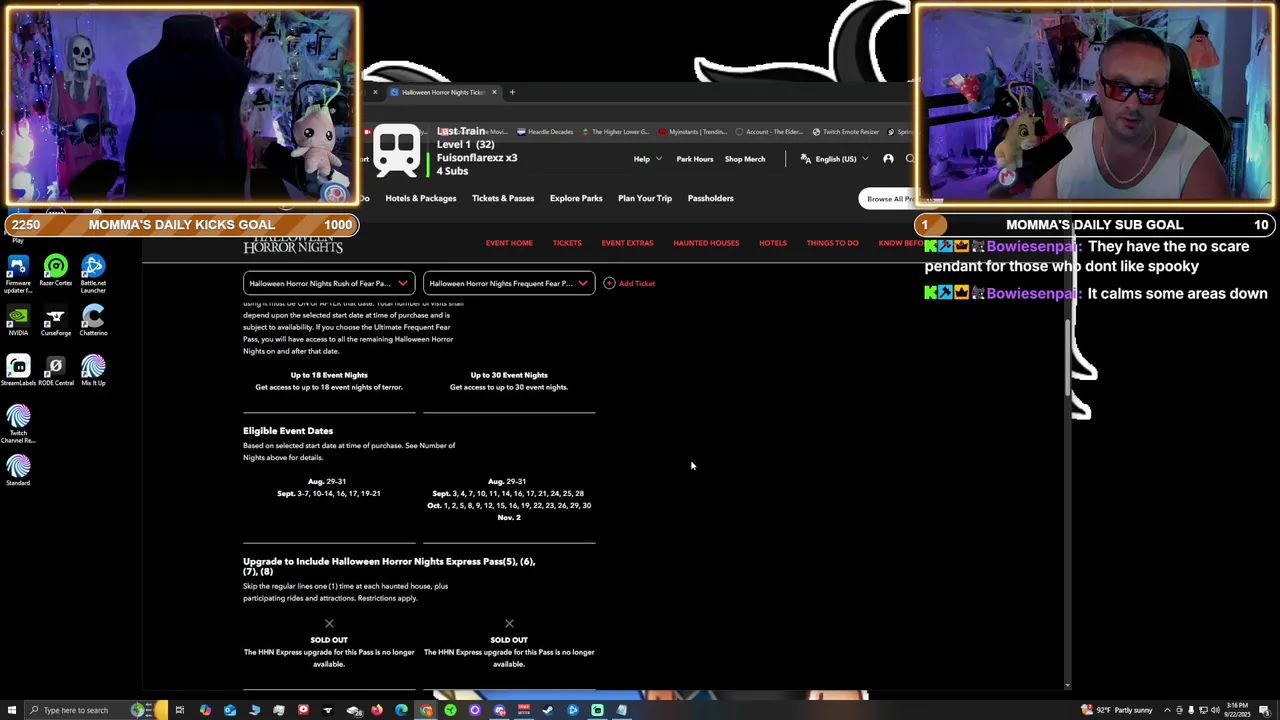The height and width of the screenshot is (720, 1280).
Task: Open The Higher Lower Game bookmark
Action: (616, 132)
